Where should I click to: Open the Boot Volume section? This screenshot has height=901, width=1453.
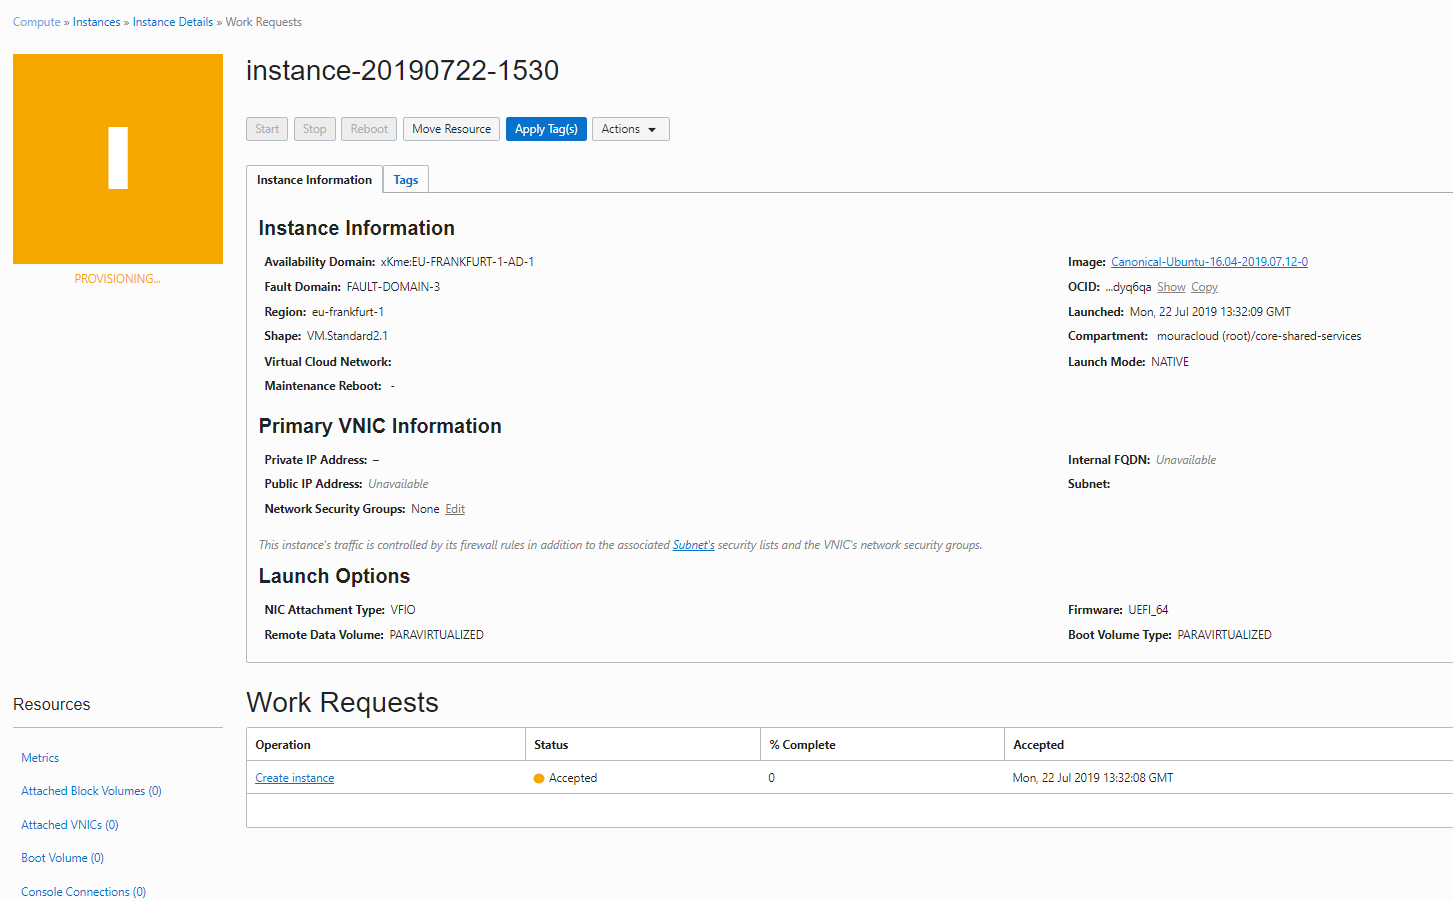[62, 857]
